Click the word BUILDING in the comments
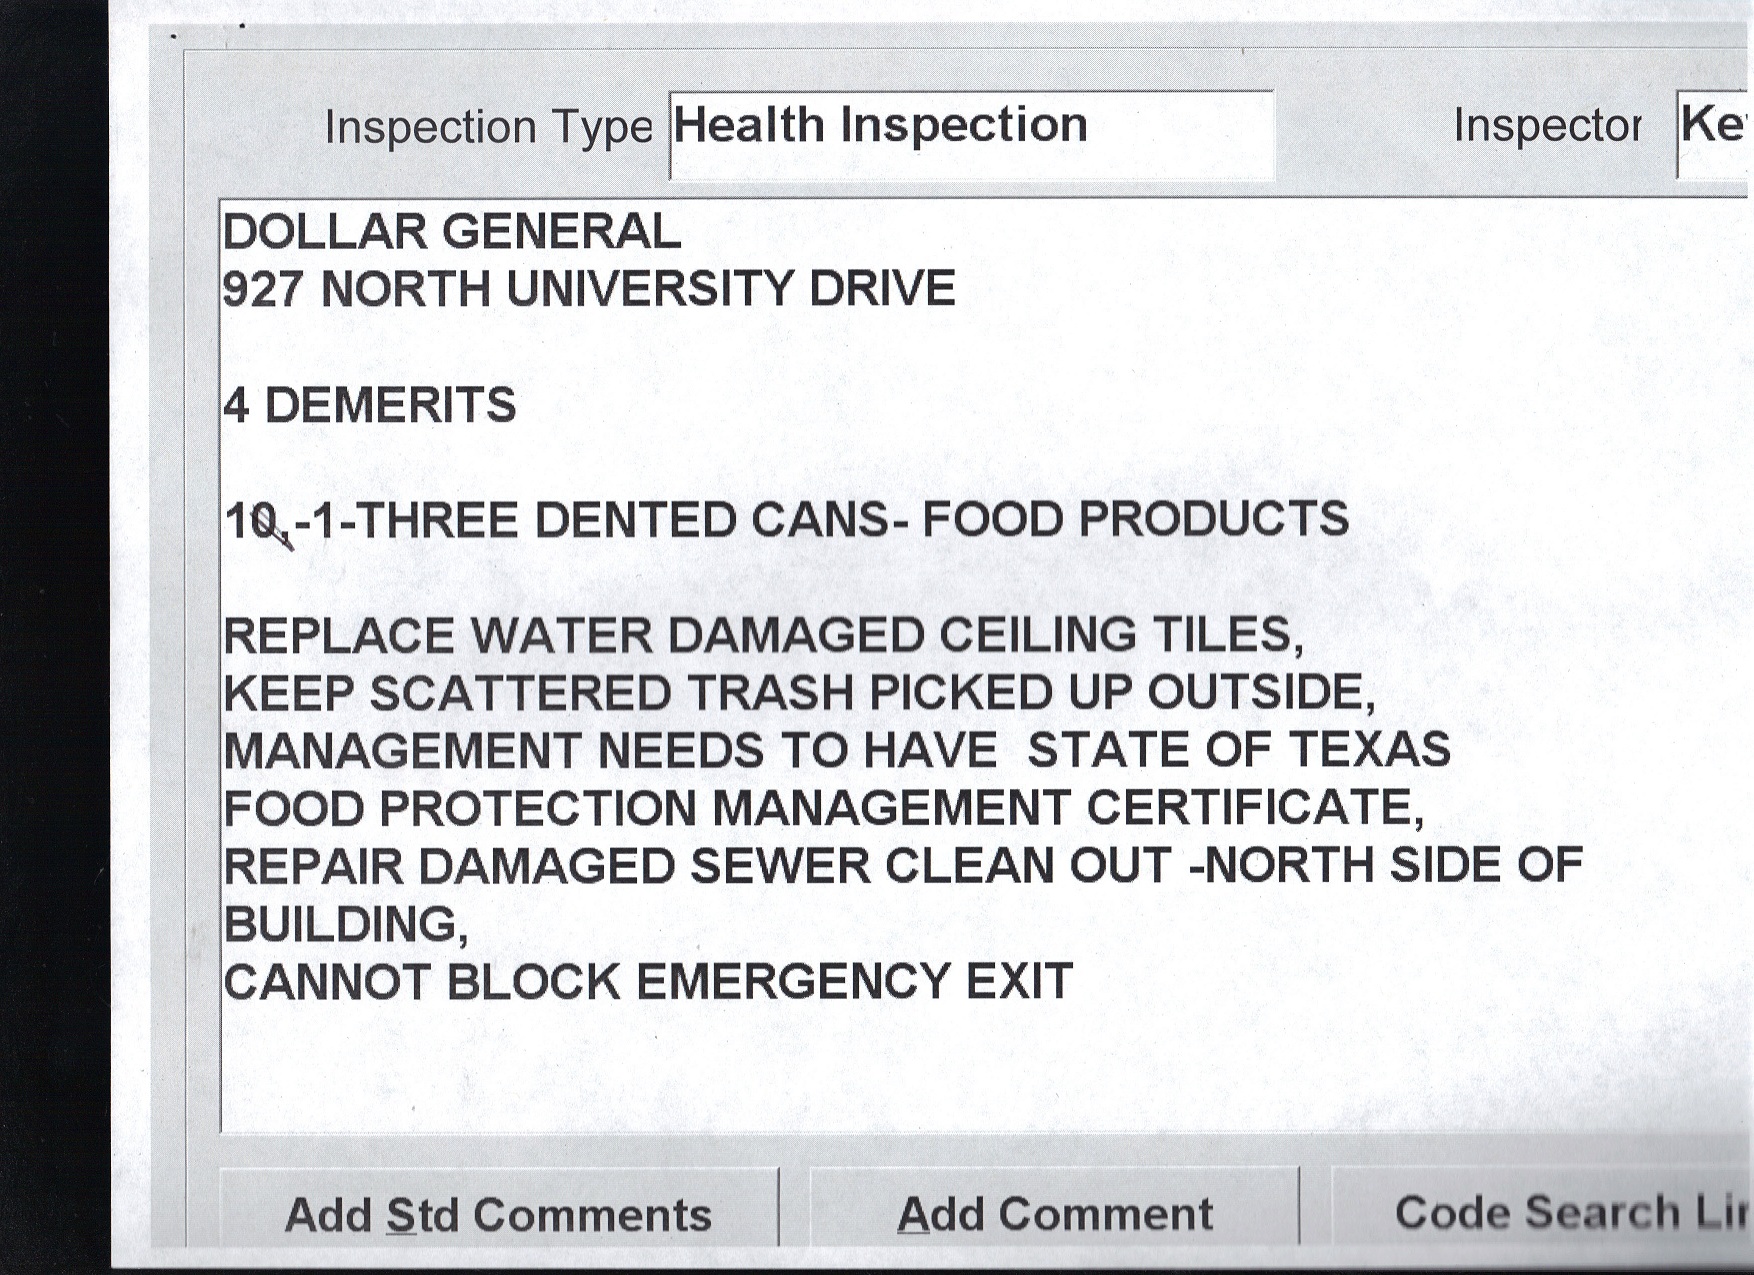Screen dimensions: 1754x1275 [340, 925]
